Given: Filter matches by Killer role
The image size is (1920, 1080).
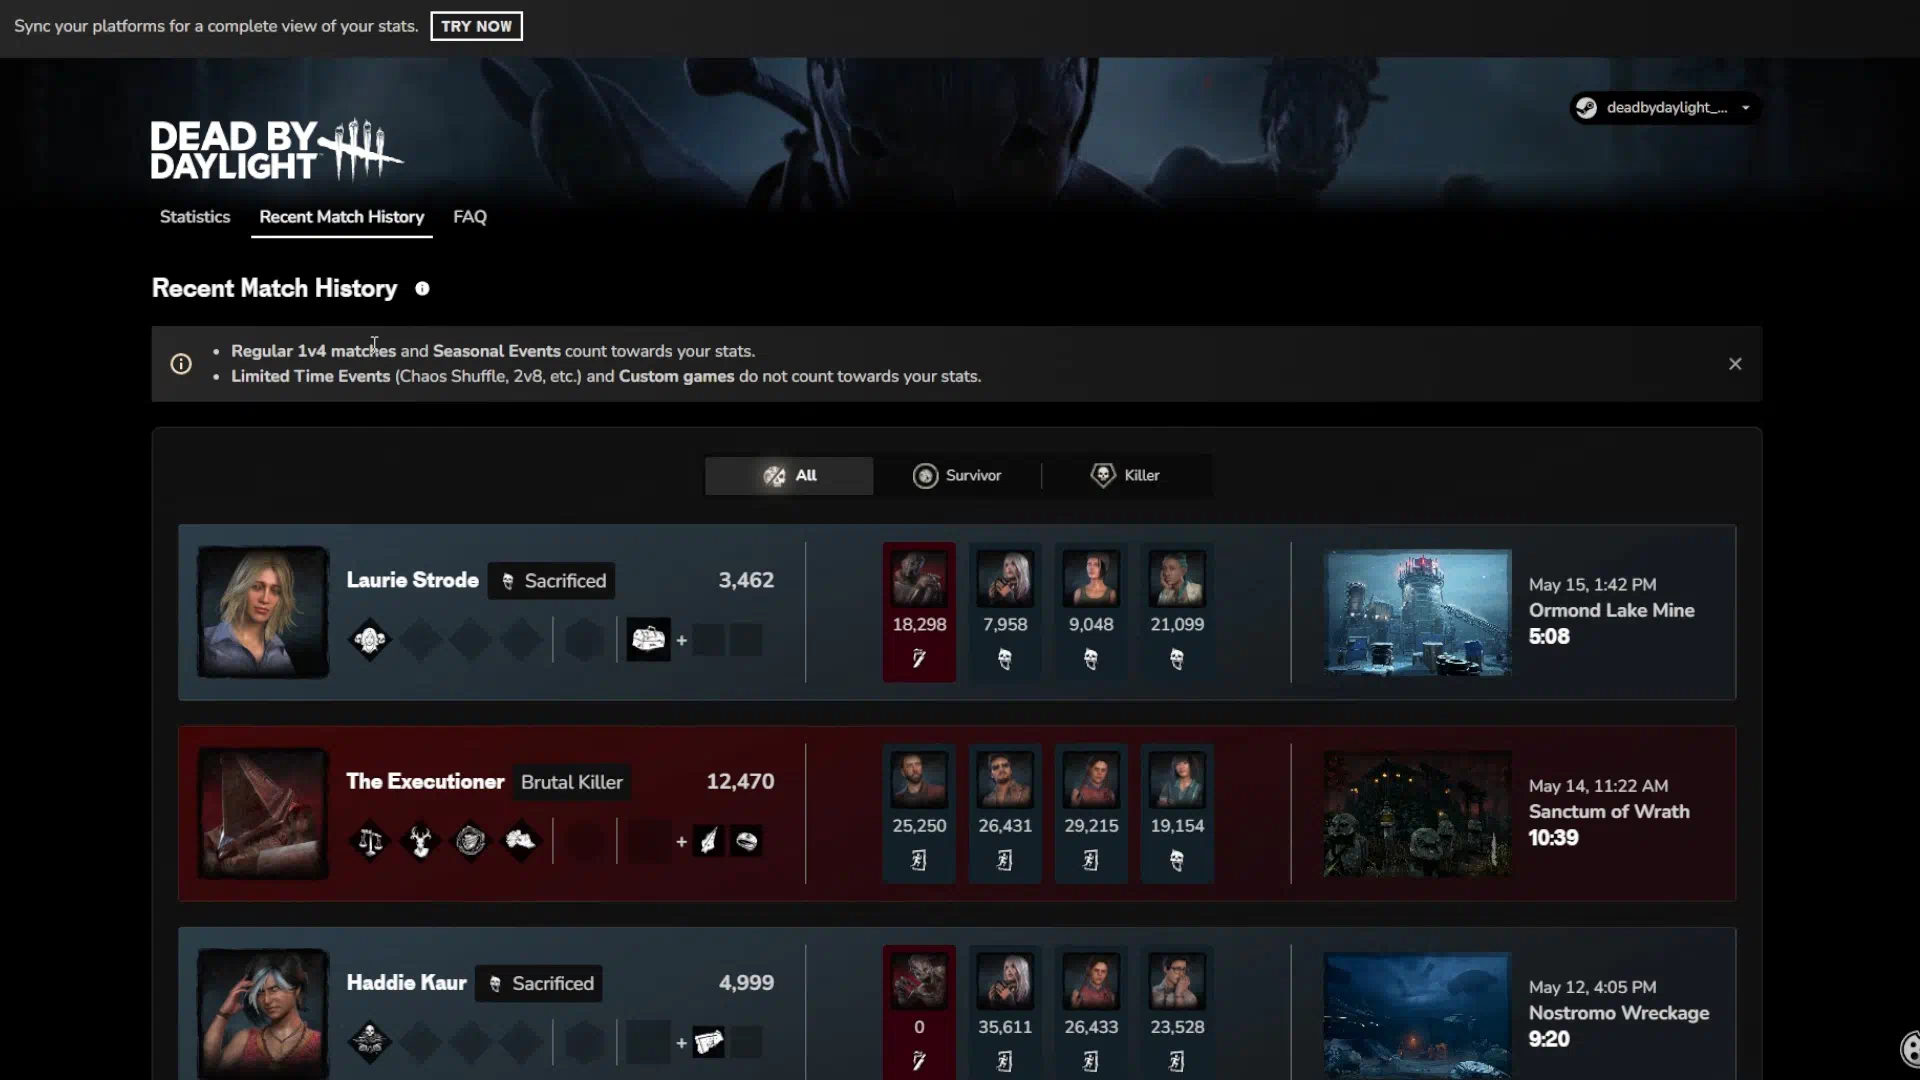Looking at the screenshot, I should [1126, 476].
